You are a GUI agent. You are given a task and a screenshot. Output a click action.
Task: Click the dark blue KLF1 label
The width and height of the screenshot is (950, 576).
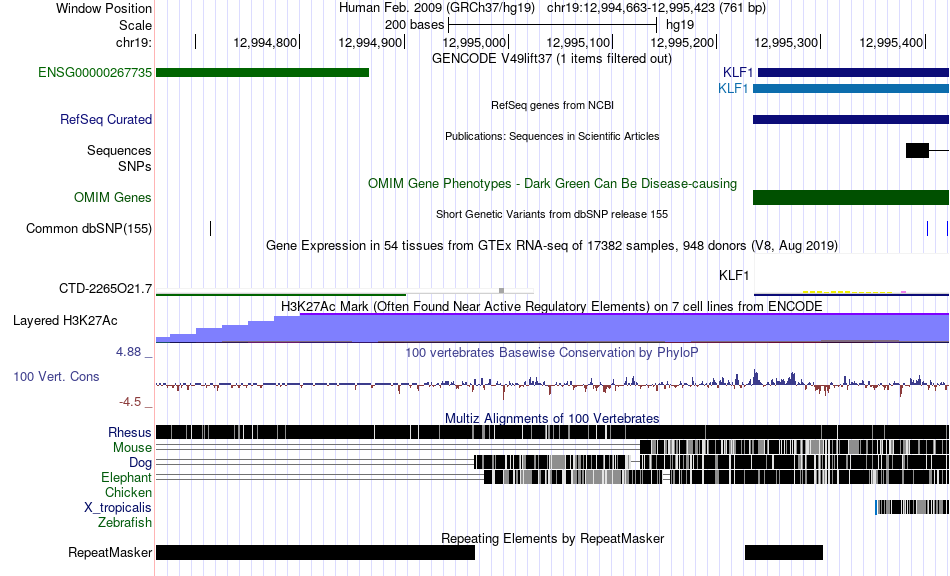pos(738,73)
